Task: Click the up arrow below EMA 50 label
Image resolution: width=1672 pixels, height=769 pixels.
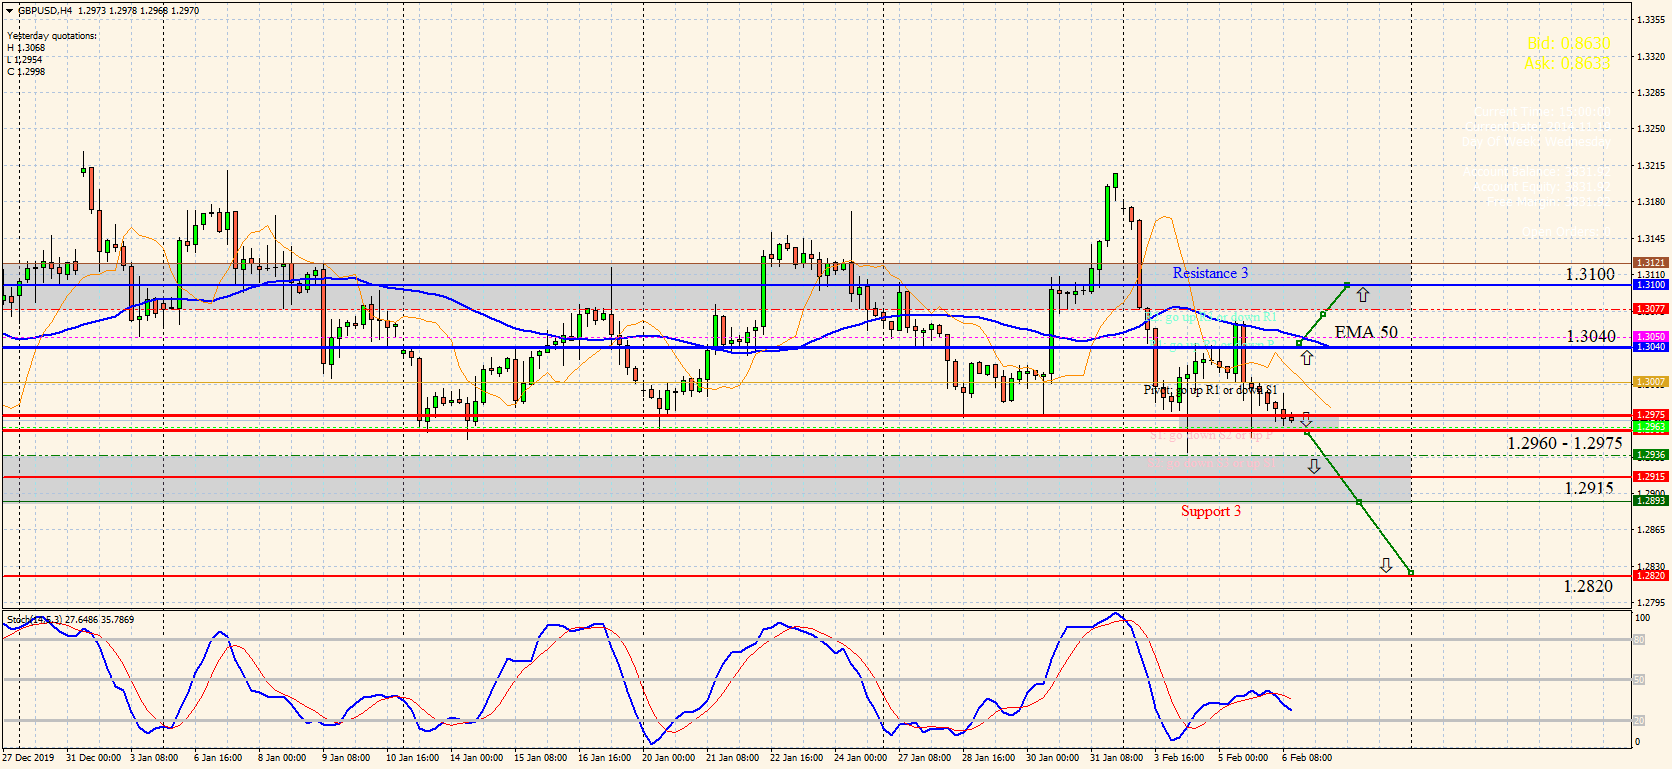Action: coord(1306,357)
